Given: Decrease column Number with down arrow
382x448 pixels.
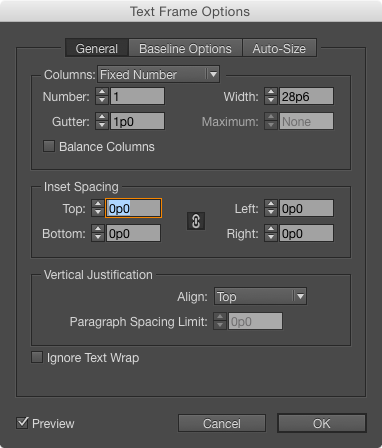Looking at the screenshot, I should click(102, 100).
